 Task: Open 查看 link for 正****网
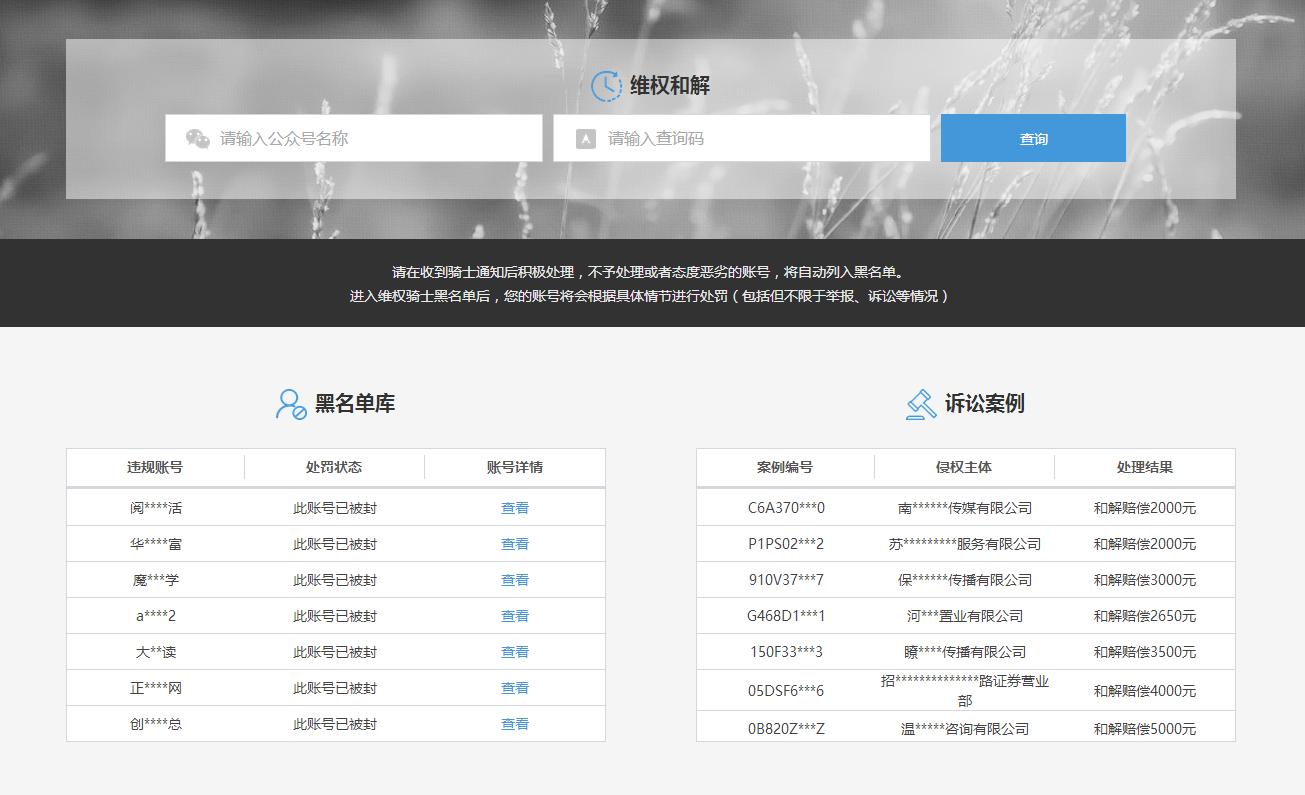tap(515, 688)
